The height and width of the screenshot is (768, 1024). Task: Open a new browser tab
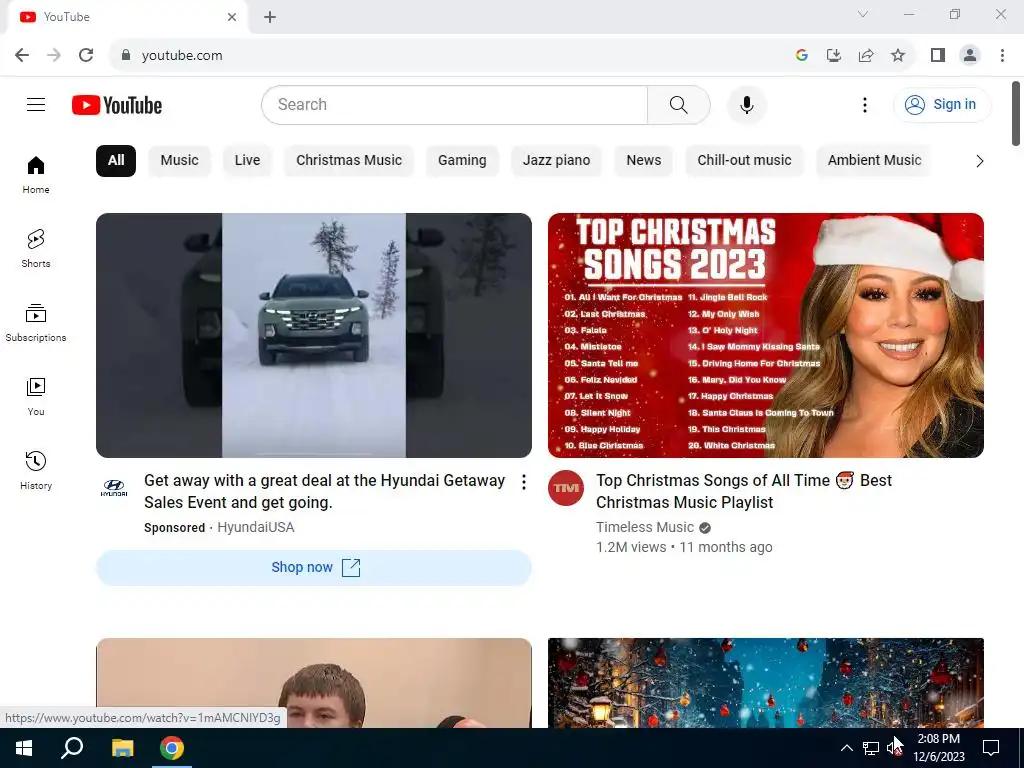270,17
